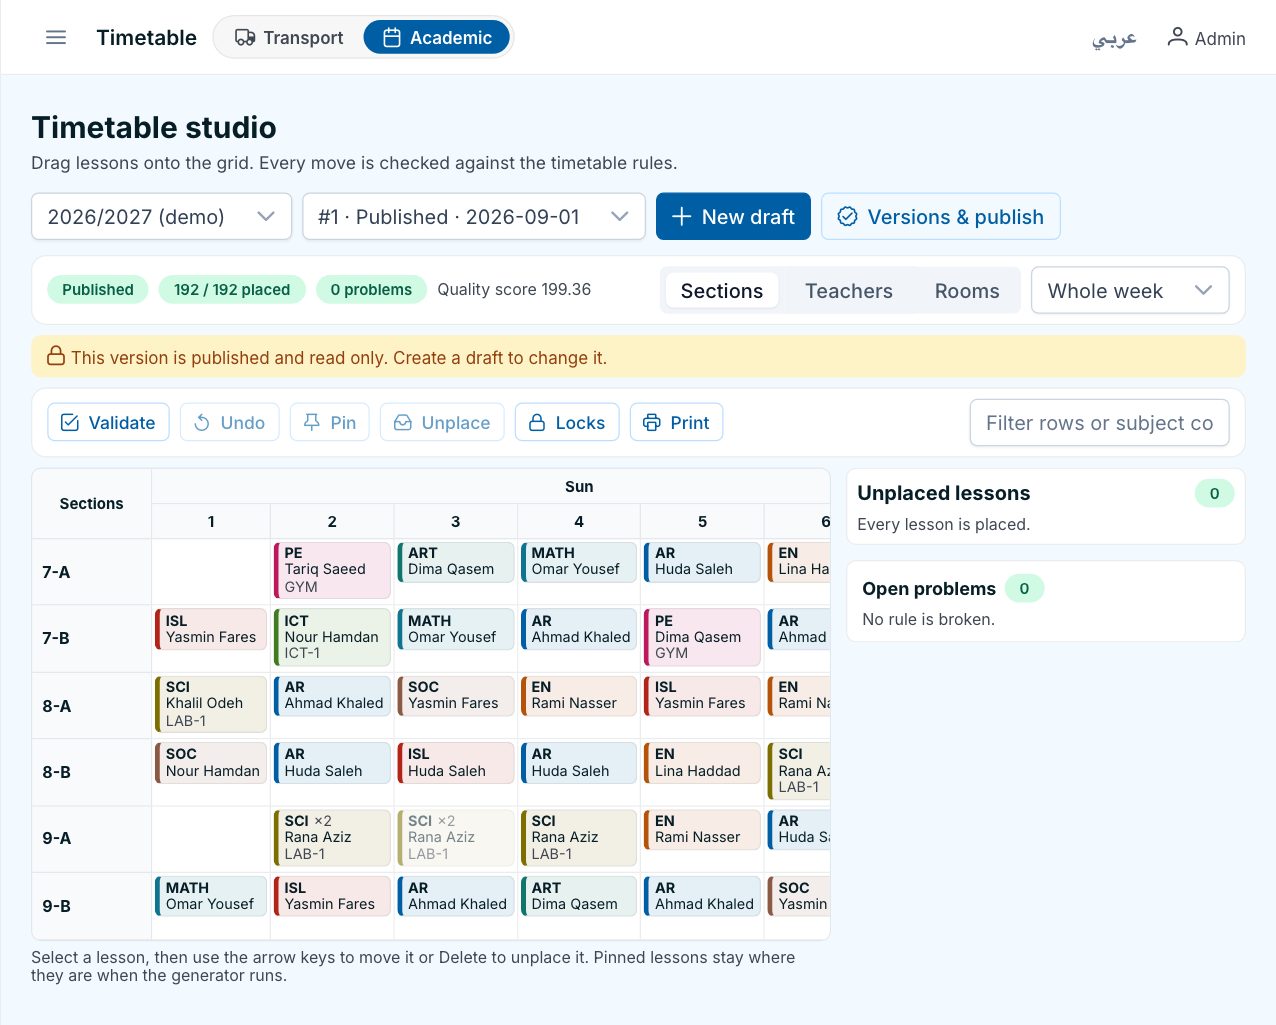Viewport: 1276px width, 1025px height.
Task: Select 8-A AR Ahmad Khaled lesson
Action: 332,696
